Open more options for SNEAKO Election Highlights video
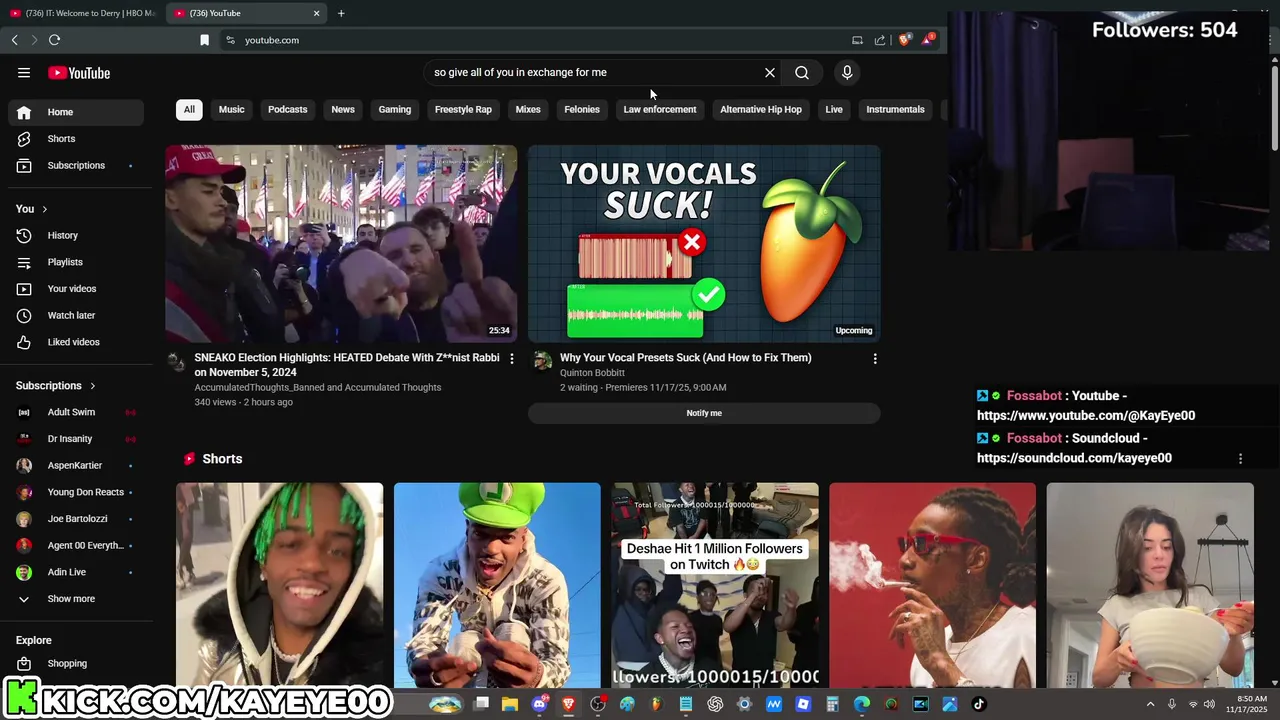Screen dimensions: 1280x720 click(512, 358)
